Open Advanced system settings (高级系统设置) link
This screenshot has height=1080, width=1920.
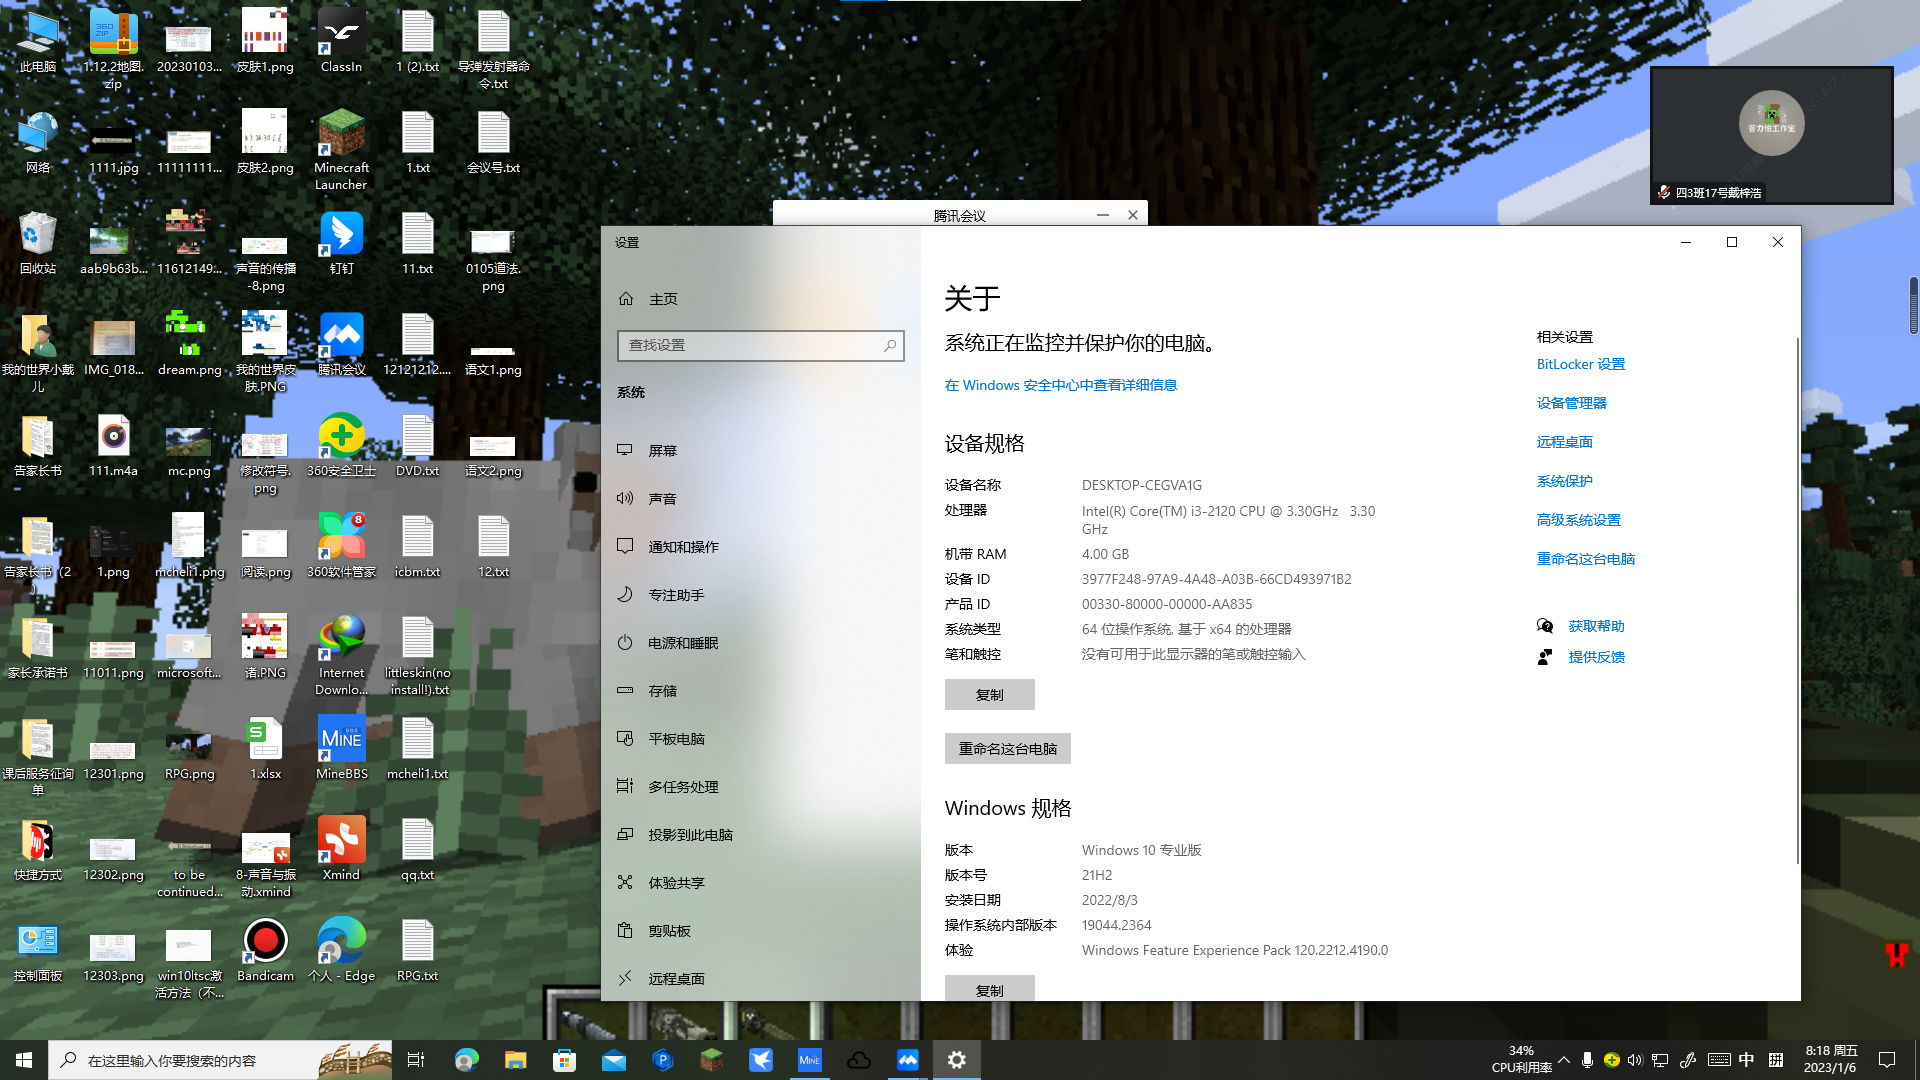click(x=1579, y=521)
